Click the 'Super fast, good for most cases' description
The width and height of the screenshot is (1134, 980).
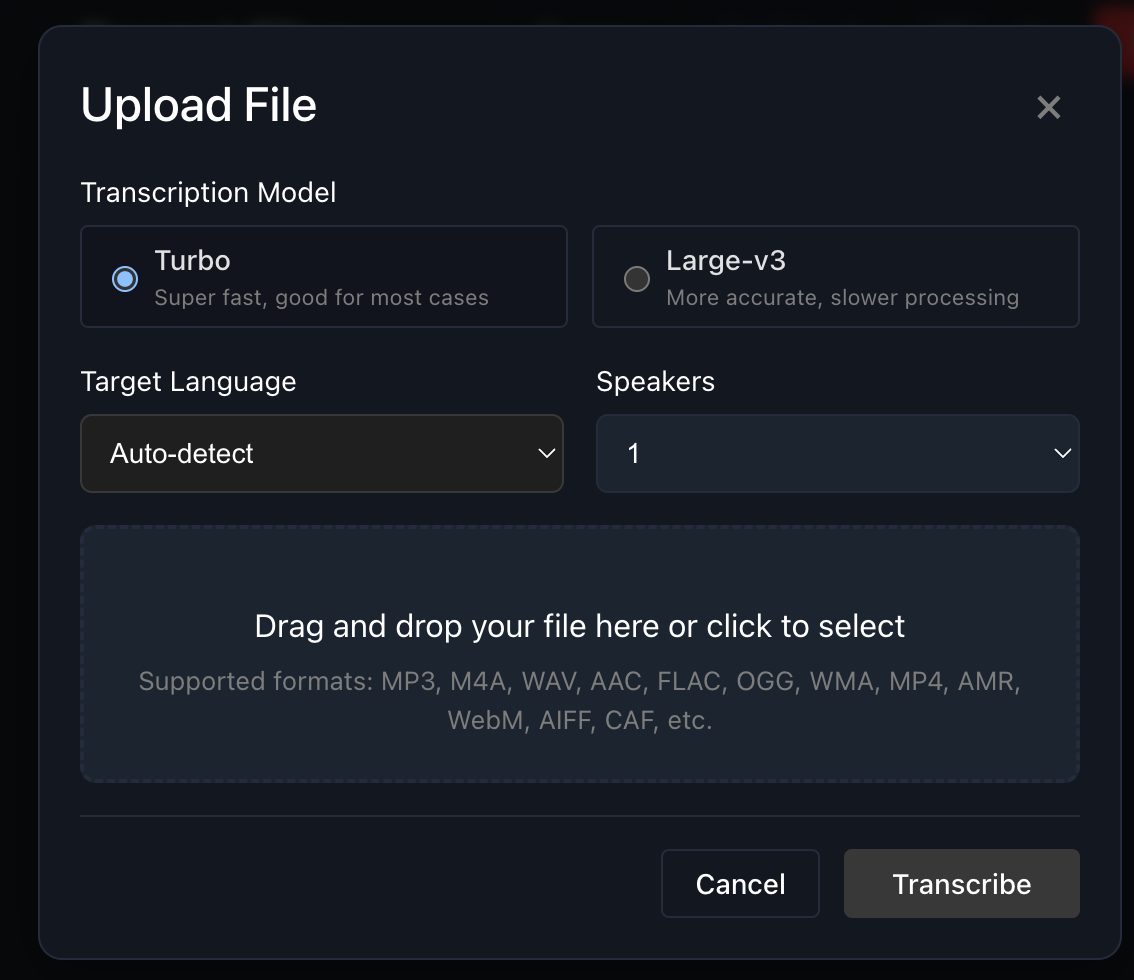click(321, 297)
